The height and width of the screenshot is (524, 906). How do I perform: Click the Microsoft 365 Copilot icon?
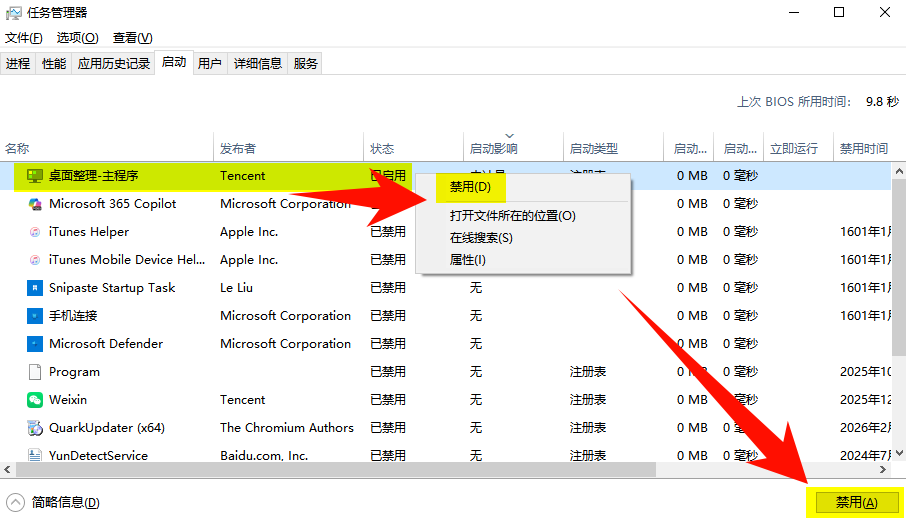pyautogui.click(x=35, y=204)
